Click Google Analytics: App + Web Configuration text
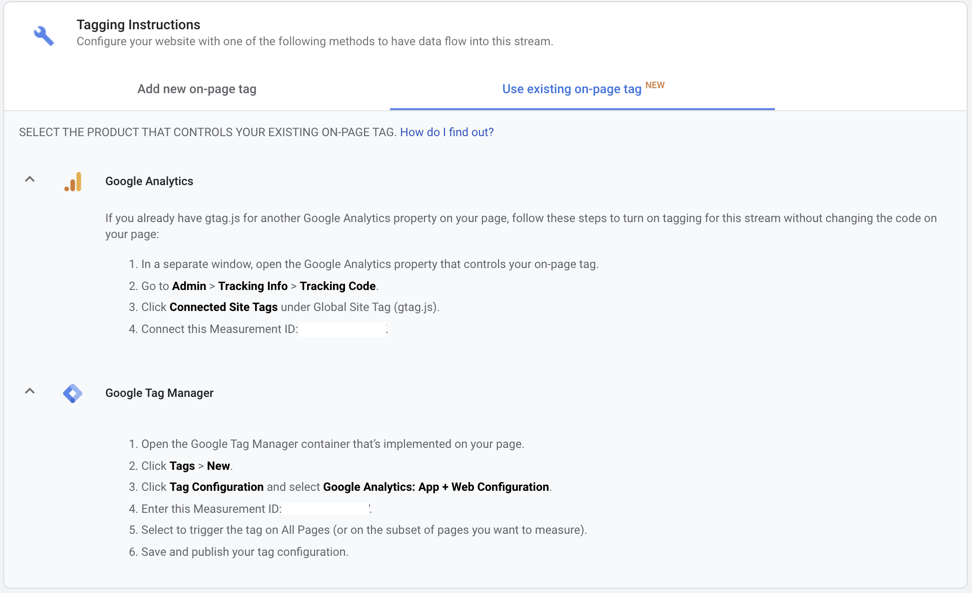The width and height of the screenshot is (972, 593). [436, 487]
